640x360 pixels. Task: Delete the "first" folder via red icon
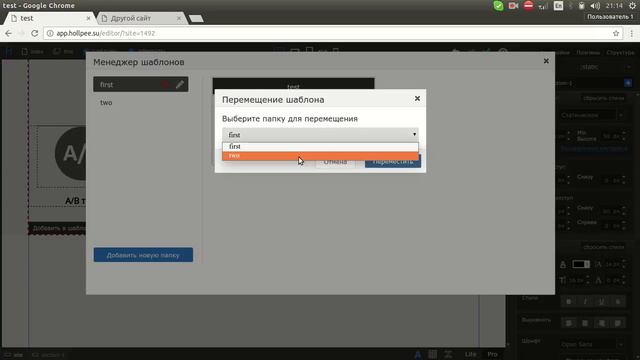point(165,84)
